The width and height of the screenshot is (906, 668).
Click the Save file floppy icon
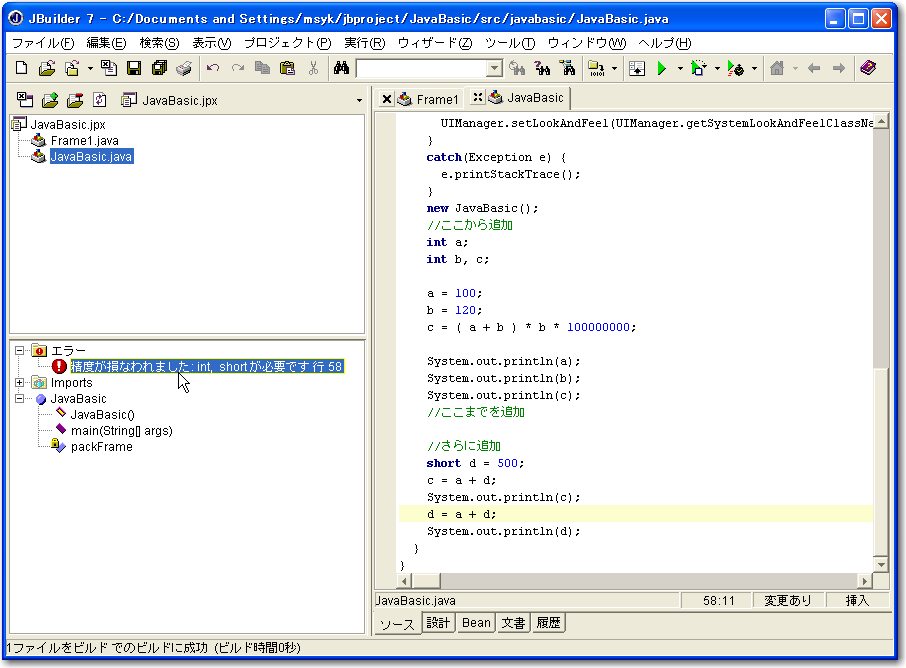click(x=133, y=68)
